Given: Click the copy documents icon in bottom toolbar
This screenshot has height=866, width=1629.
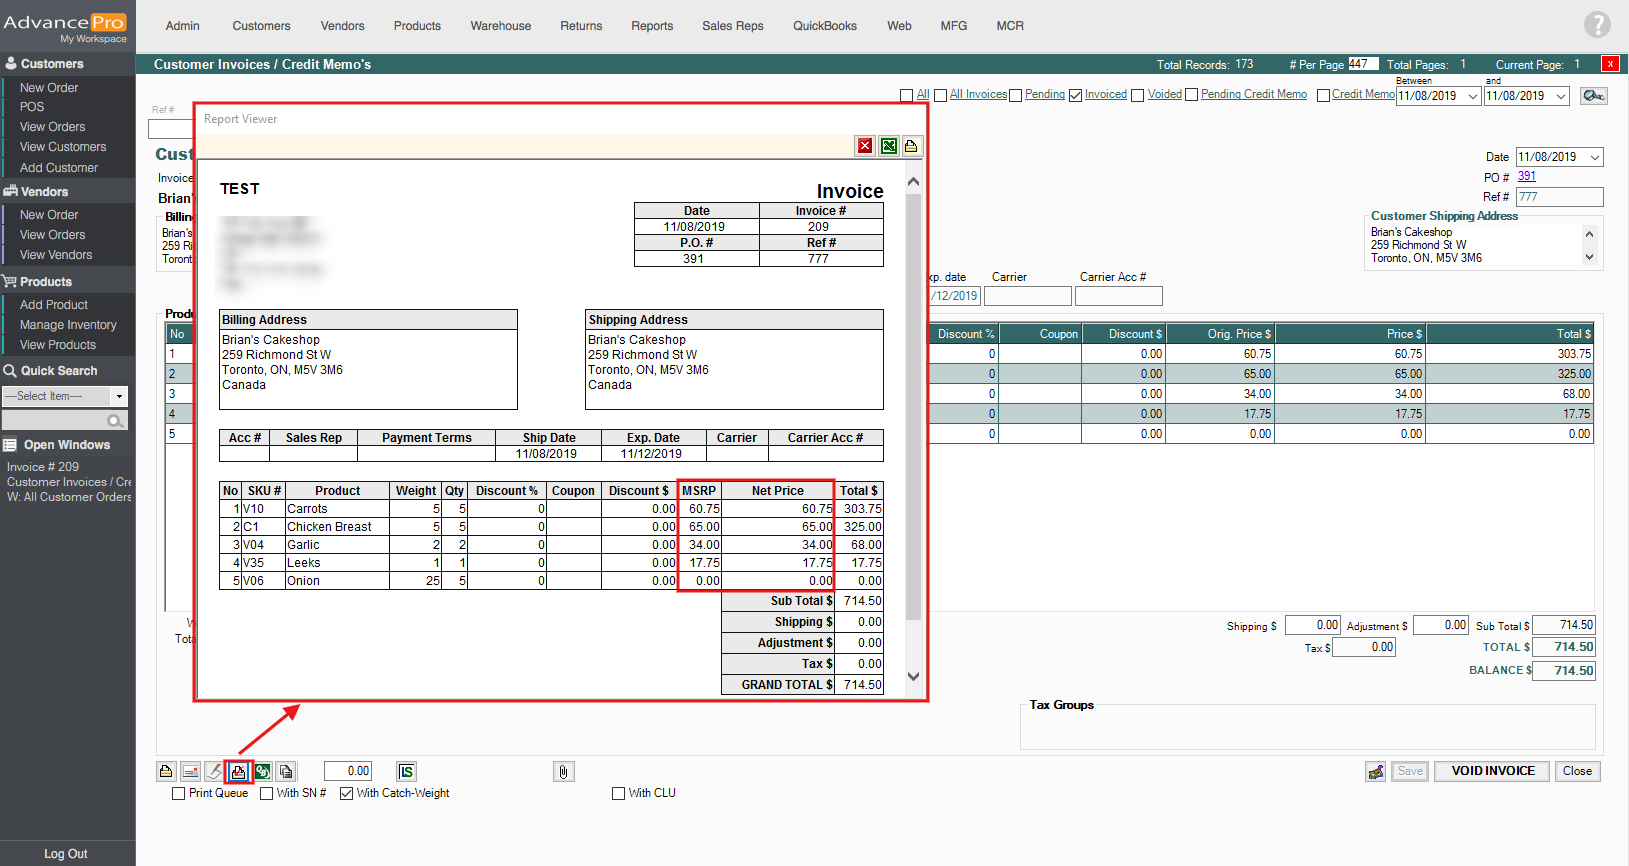Looking at the screenshot, I should coord(286,771).
